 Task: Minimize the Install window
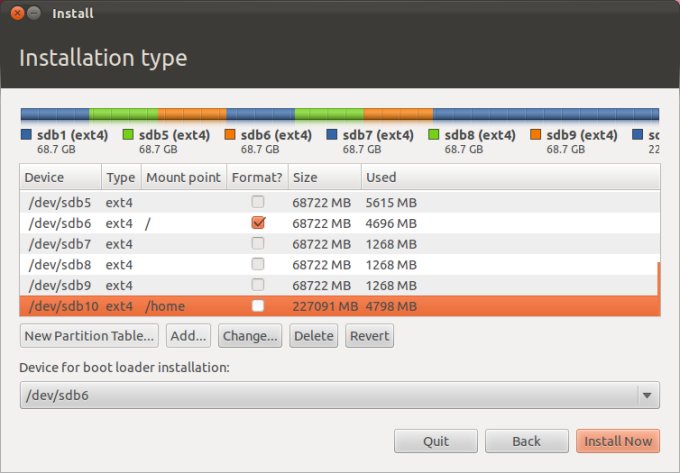[x=34, y=13]
